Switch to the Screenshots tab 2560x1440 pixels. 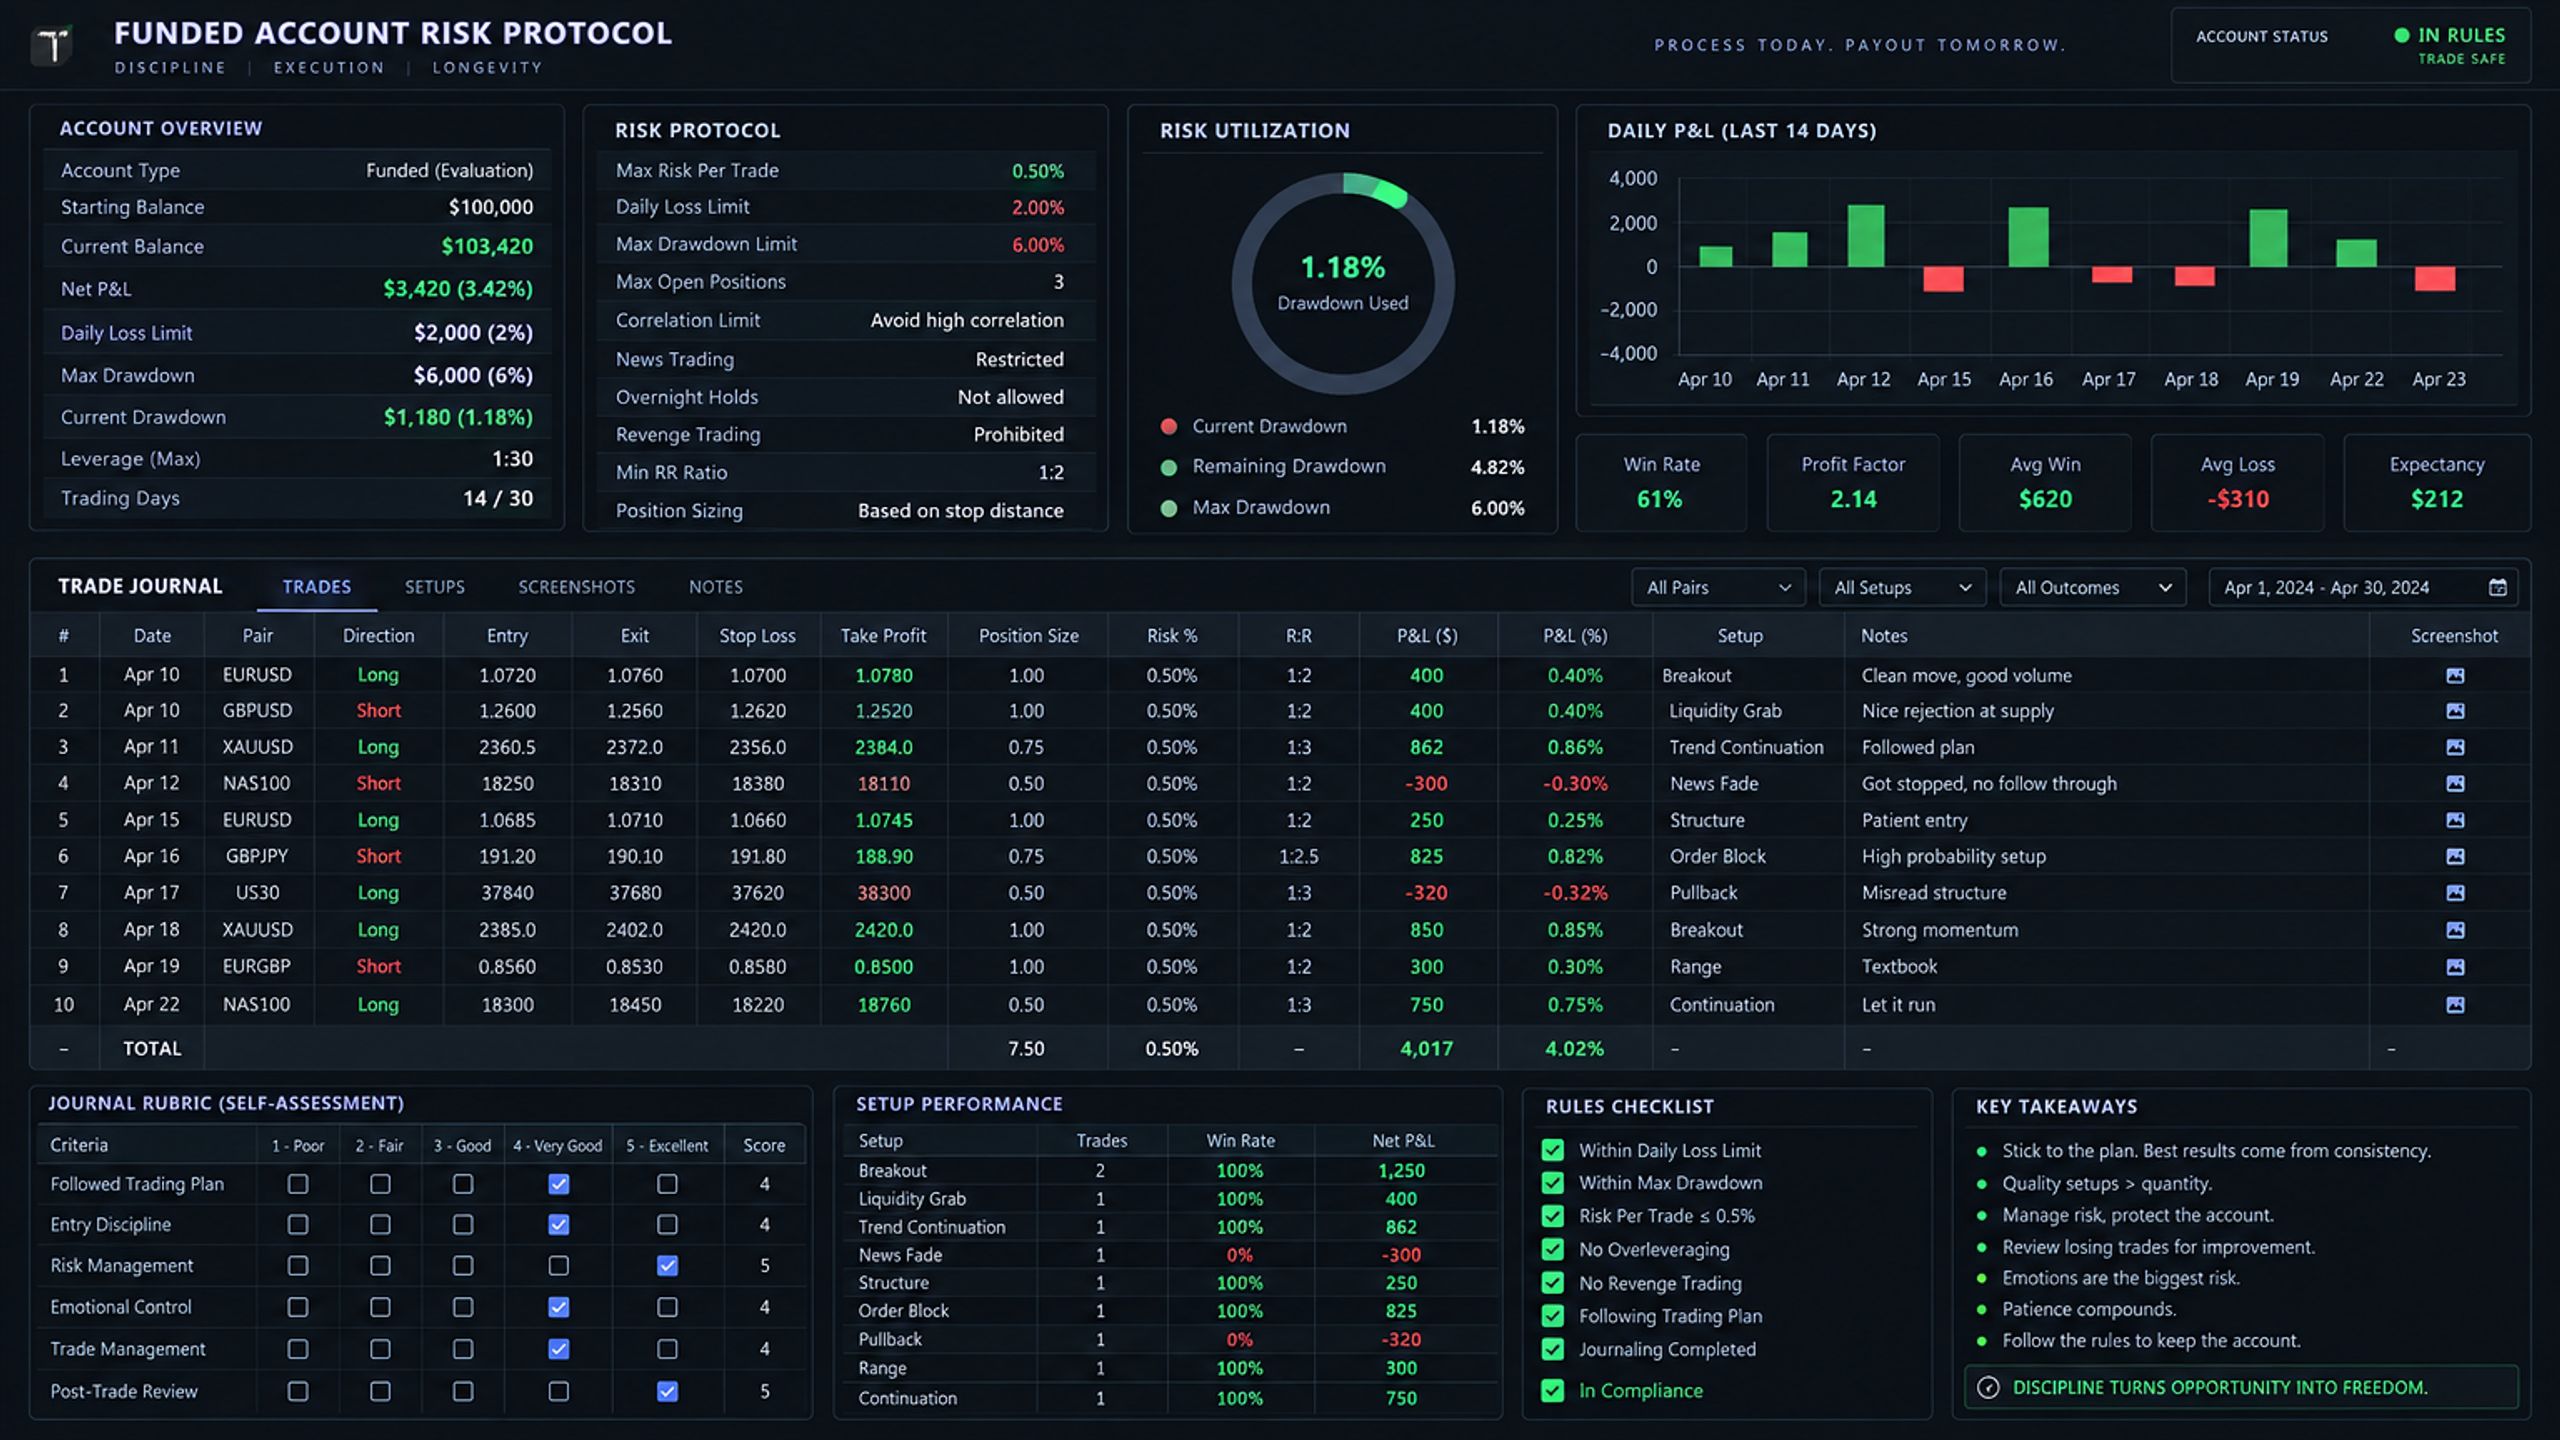click(x=577, y=587)
